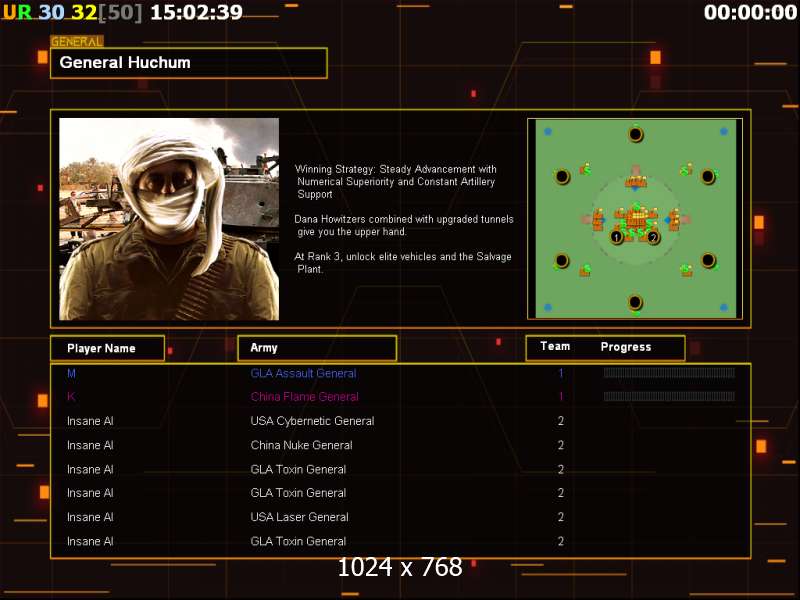
Task: Click the GLA Assault General army entry
Action: click(304, 373)
